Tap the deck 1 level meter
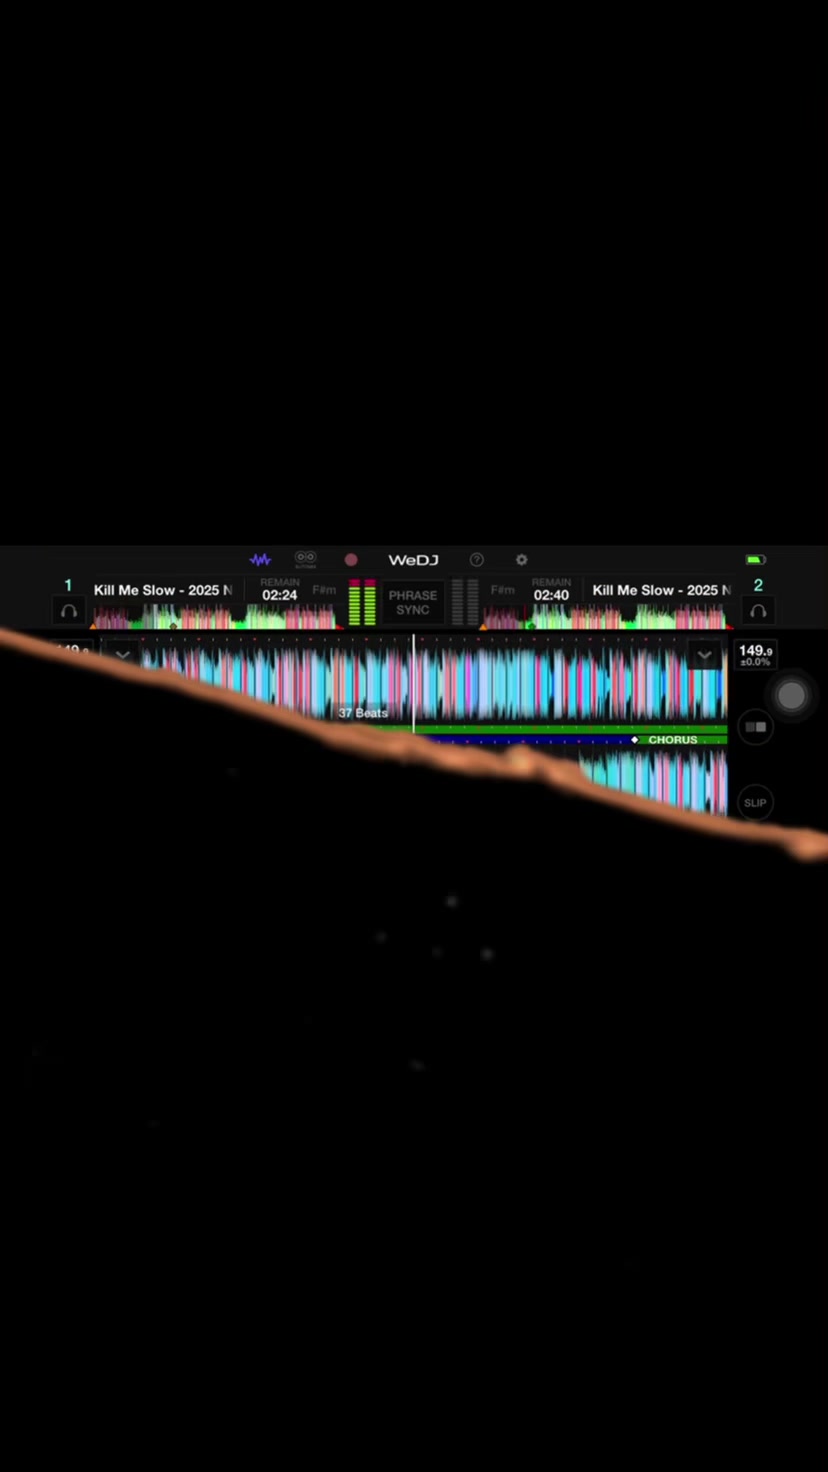Image resolution: width=828 pixels, height=1472 pixels. (362, 602)
